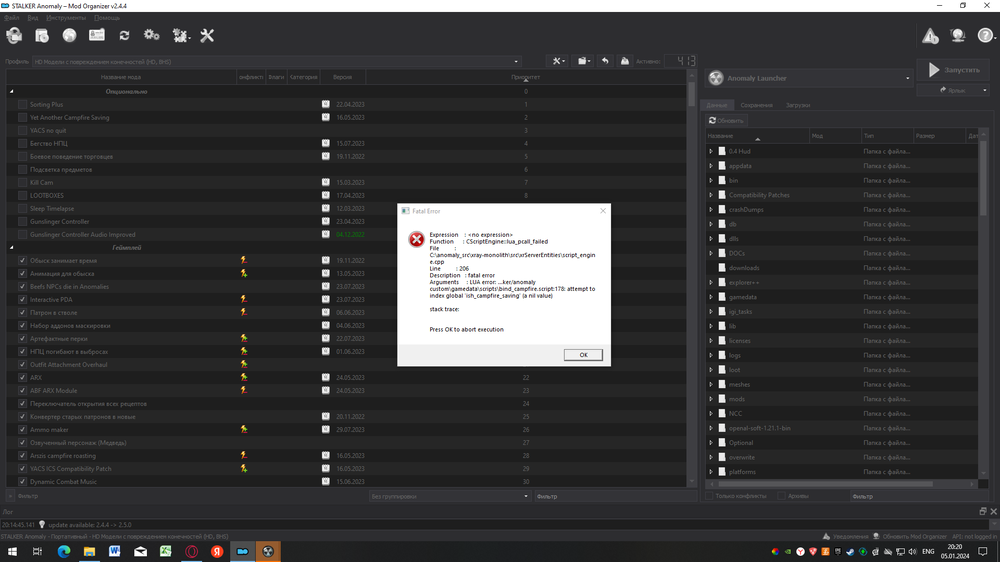Screen dimensions: 1000x562
Task: Click the refresh toolbar icon
Action: [x=124, y=36]
